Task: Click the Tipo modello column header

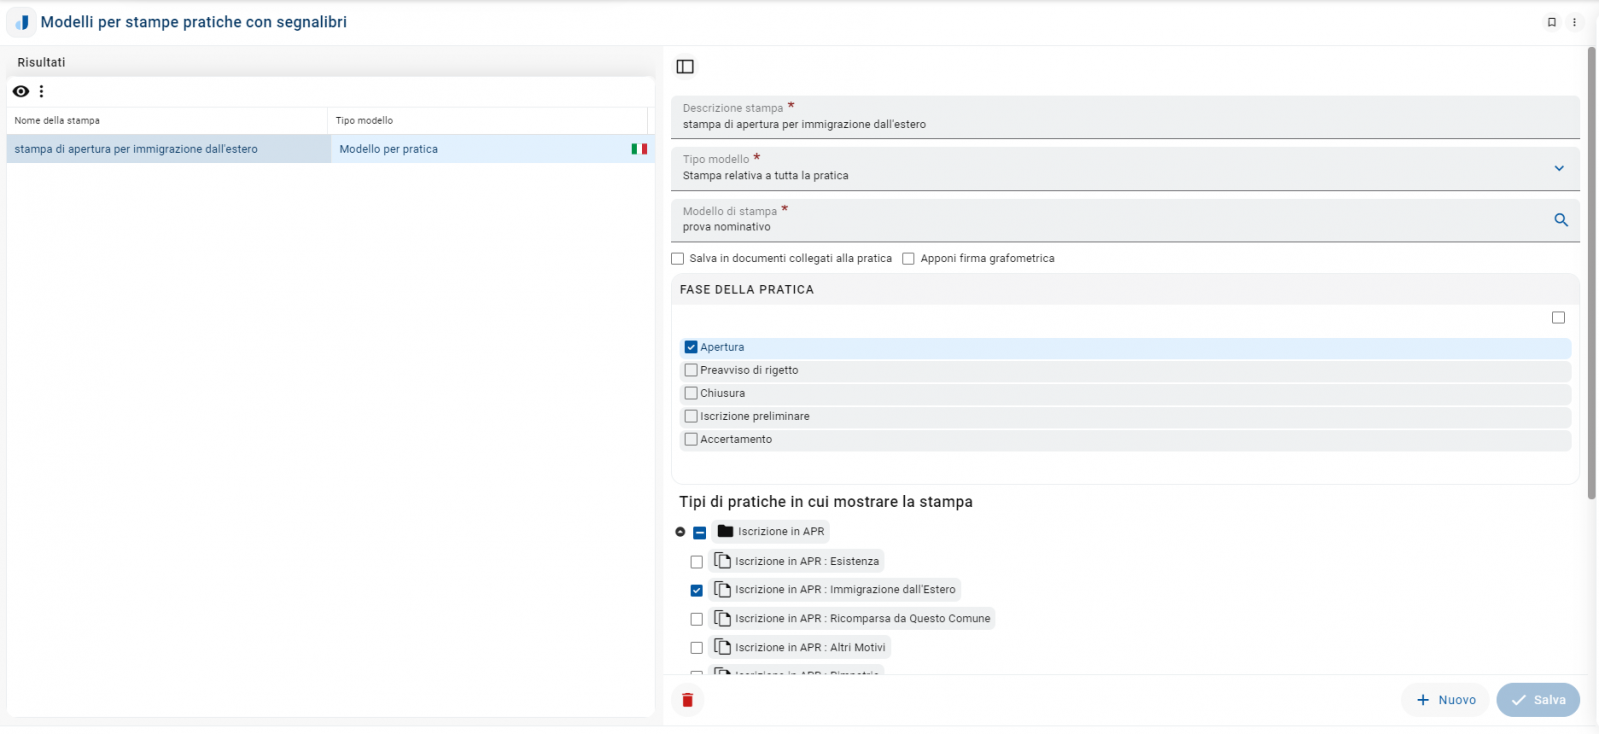Action: [364, 121]
